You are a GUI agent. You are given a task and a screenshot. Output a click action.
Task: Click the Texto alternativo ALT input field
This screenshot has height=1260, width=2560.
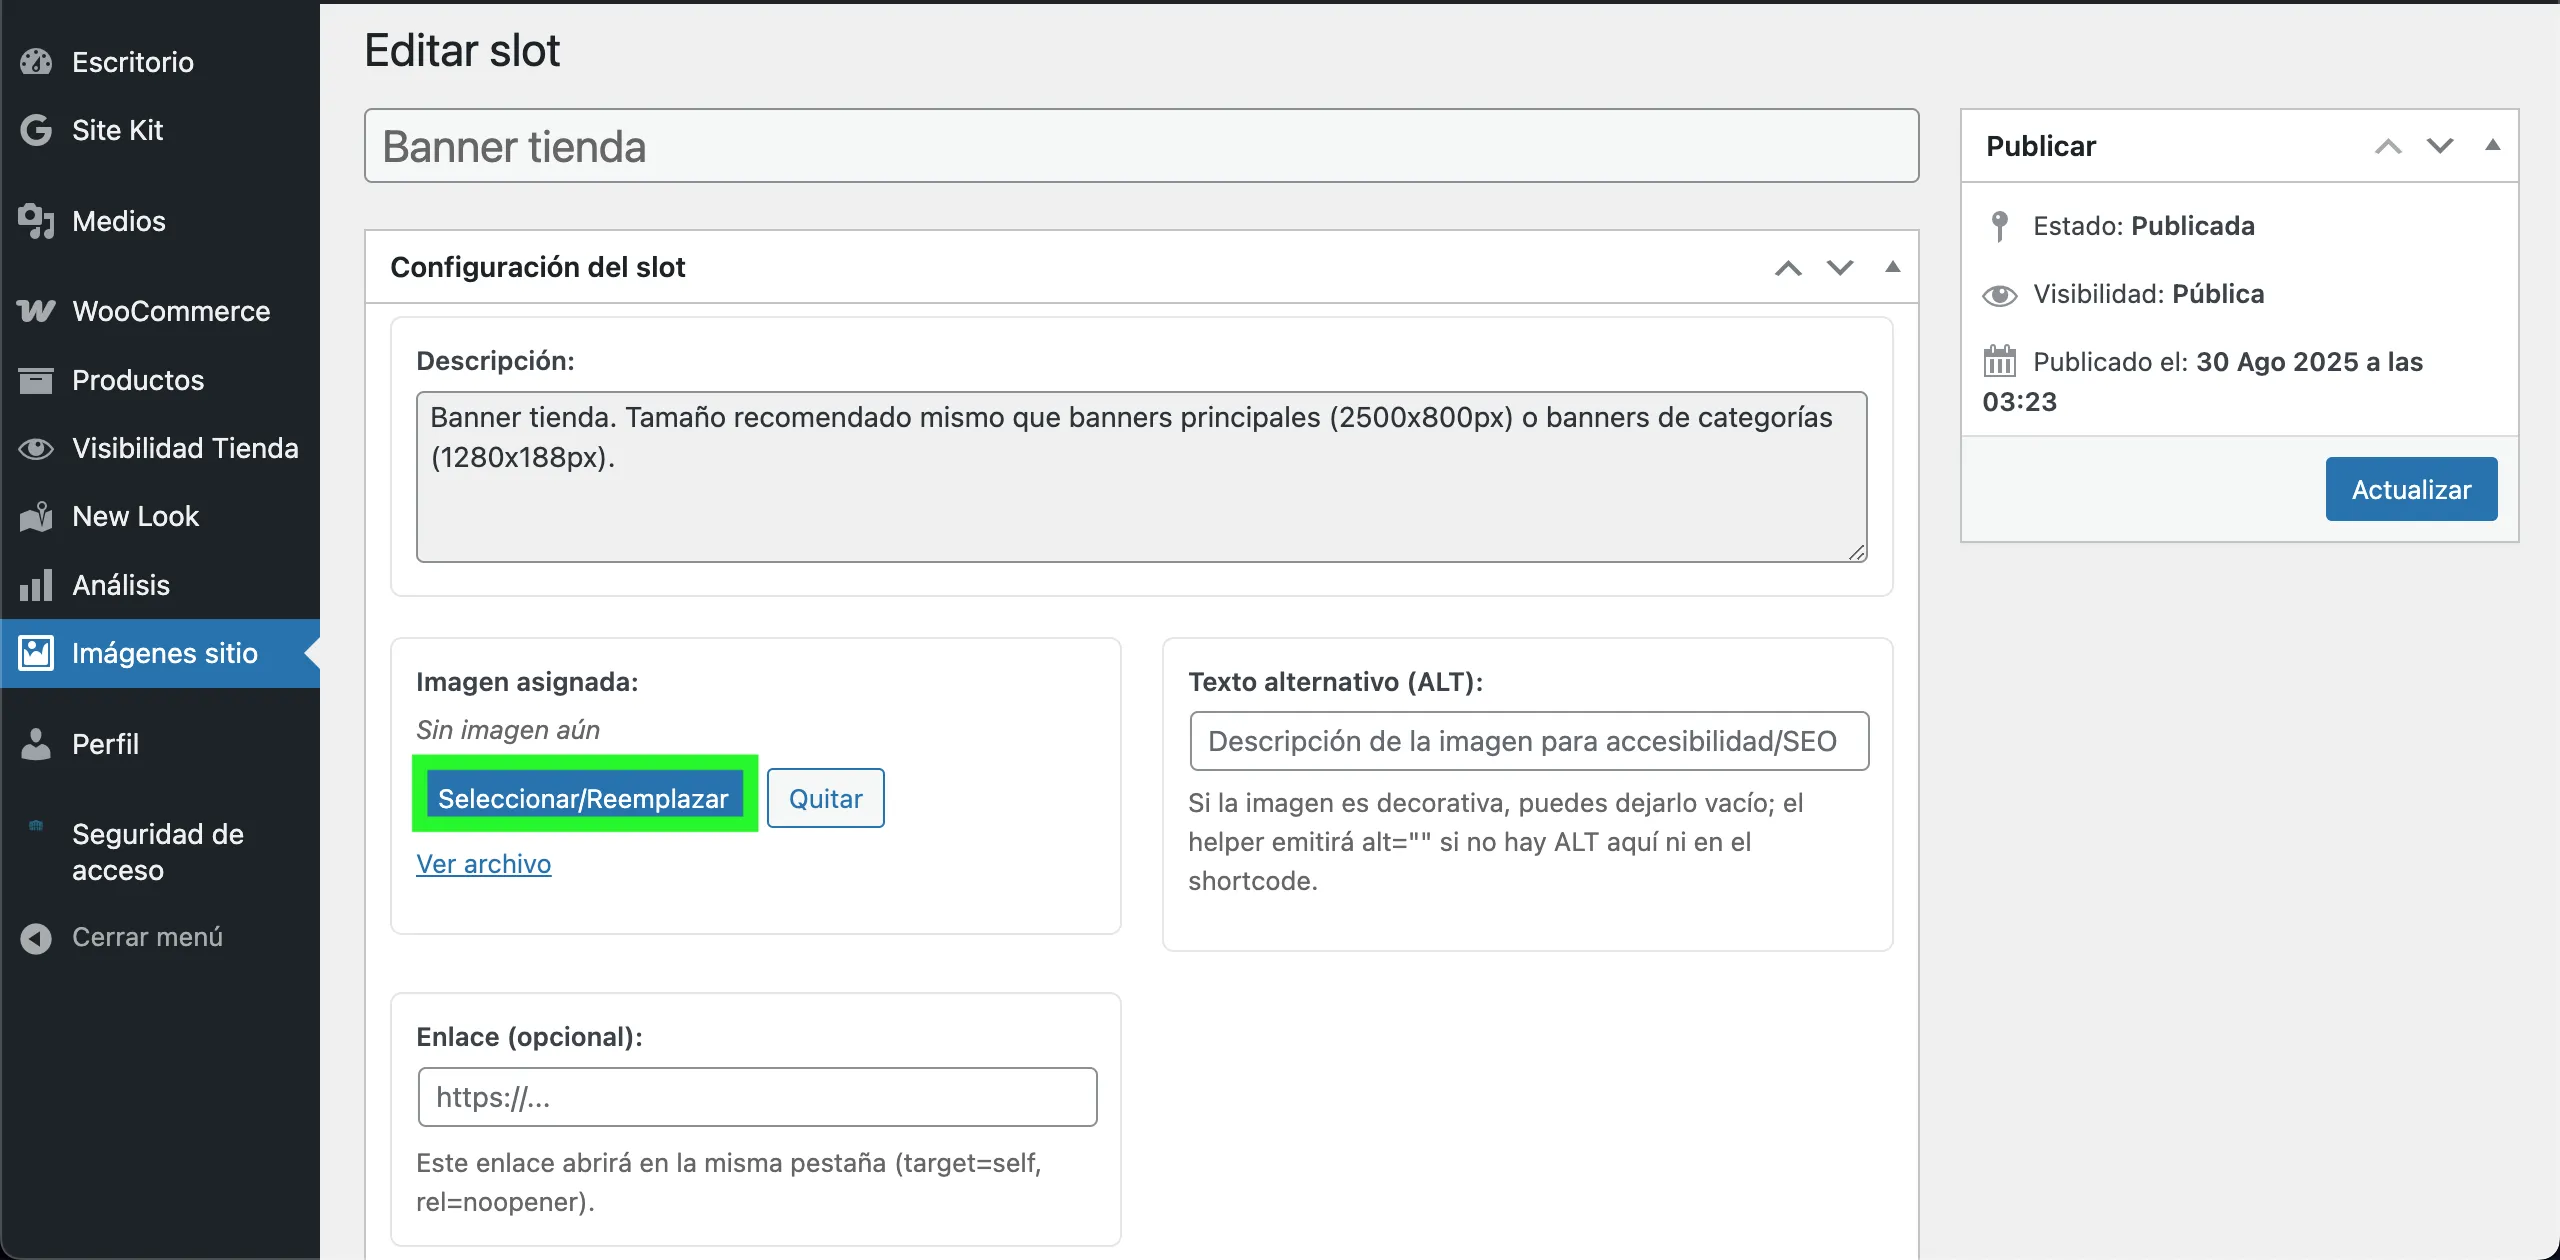pyautogui.click(x=1528, y=741)
